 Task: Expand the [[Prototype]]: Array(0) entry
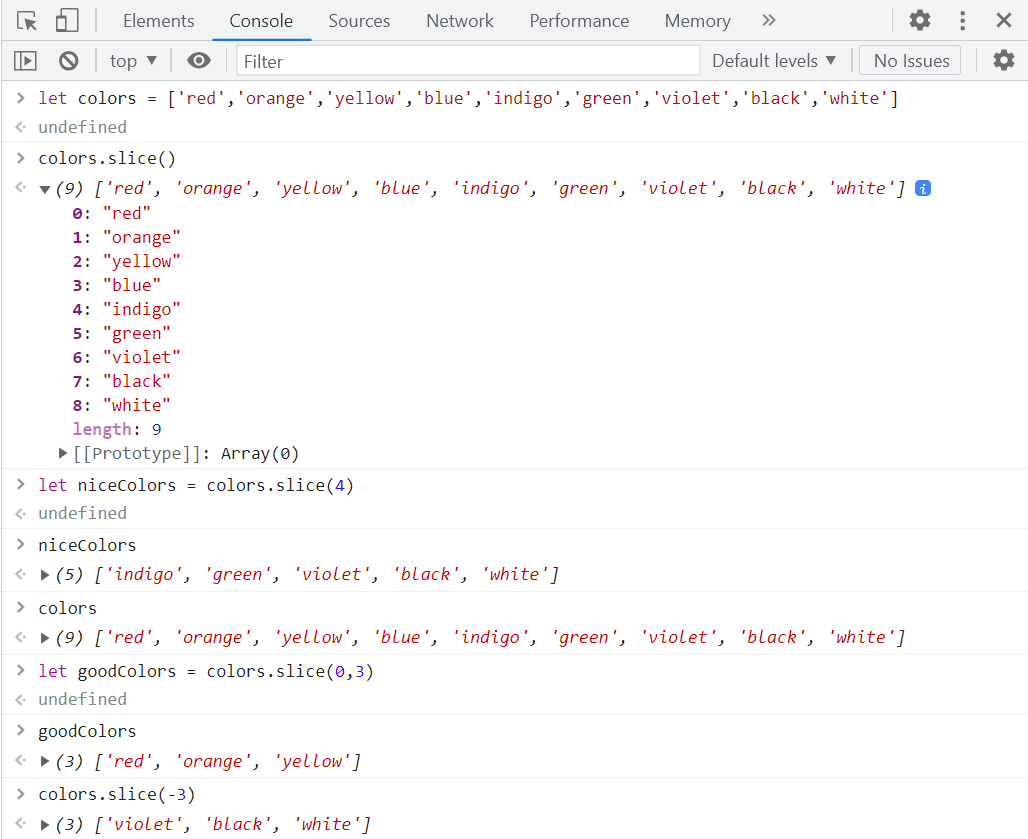coord(63,453)
